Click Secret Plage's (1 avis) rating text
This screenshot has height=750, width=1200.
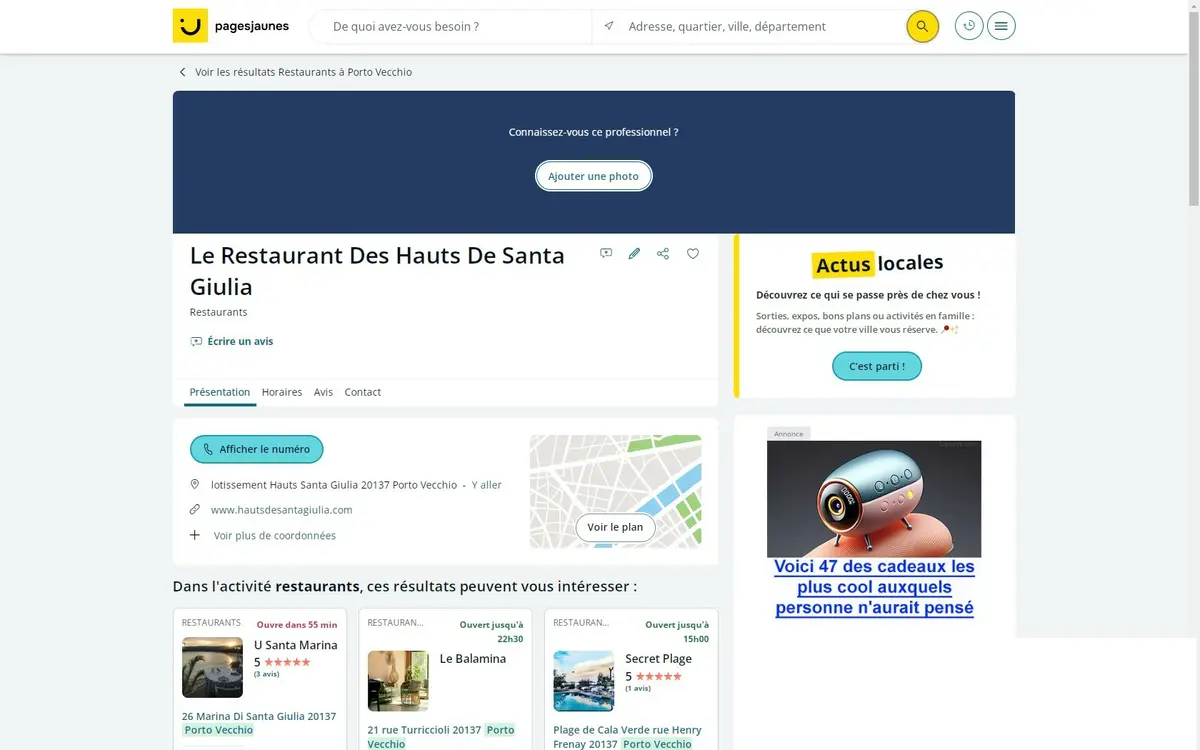coord(638,688)
